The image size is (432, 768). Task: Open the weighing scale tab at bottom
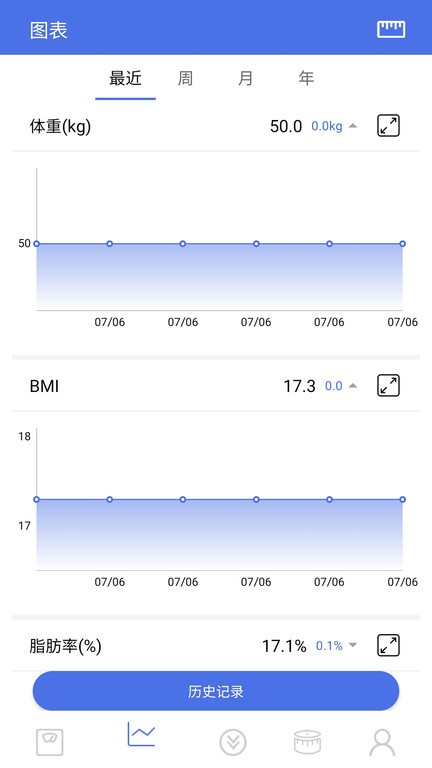pos(50,742)
